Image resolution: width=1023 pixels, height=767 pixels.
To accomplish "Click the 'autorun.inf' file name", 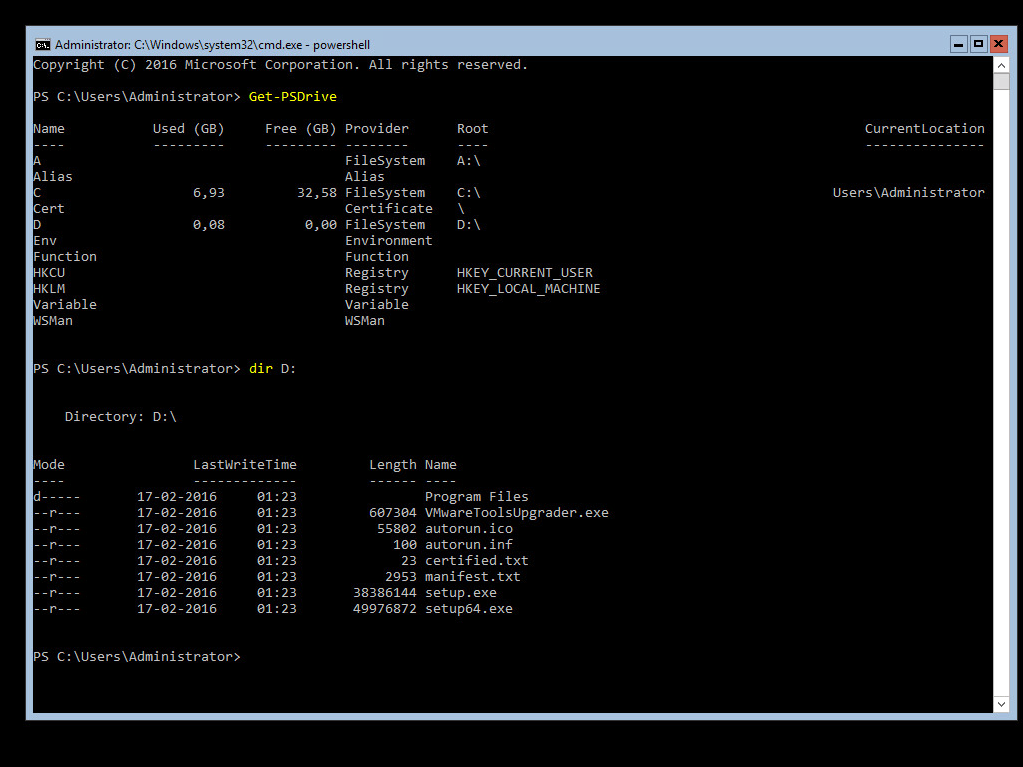I will 468,545.
